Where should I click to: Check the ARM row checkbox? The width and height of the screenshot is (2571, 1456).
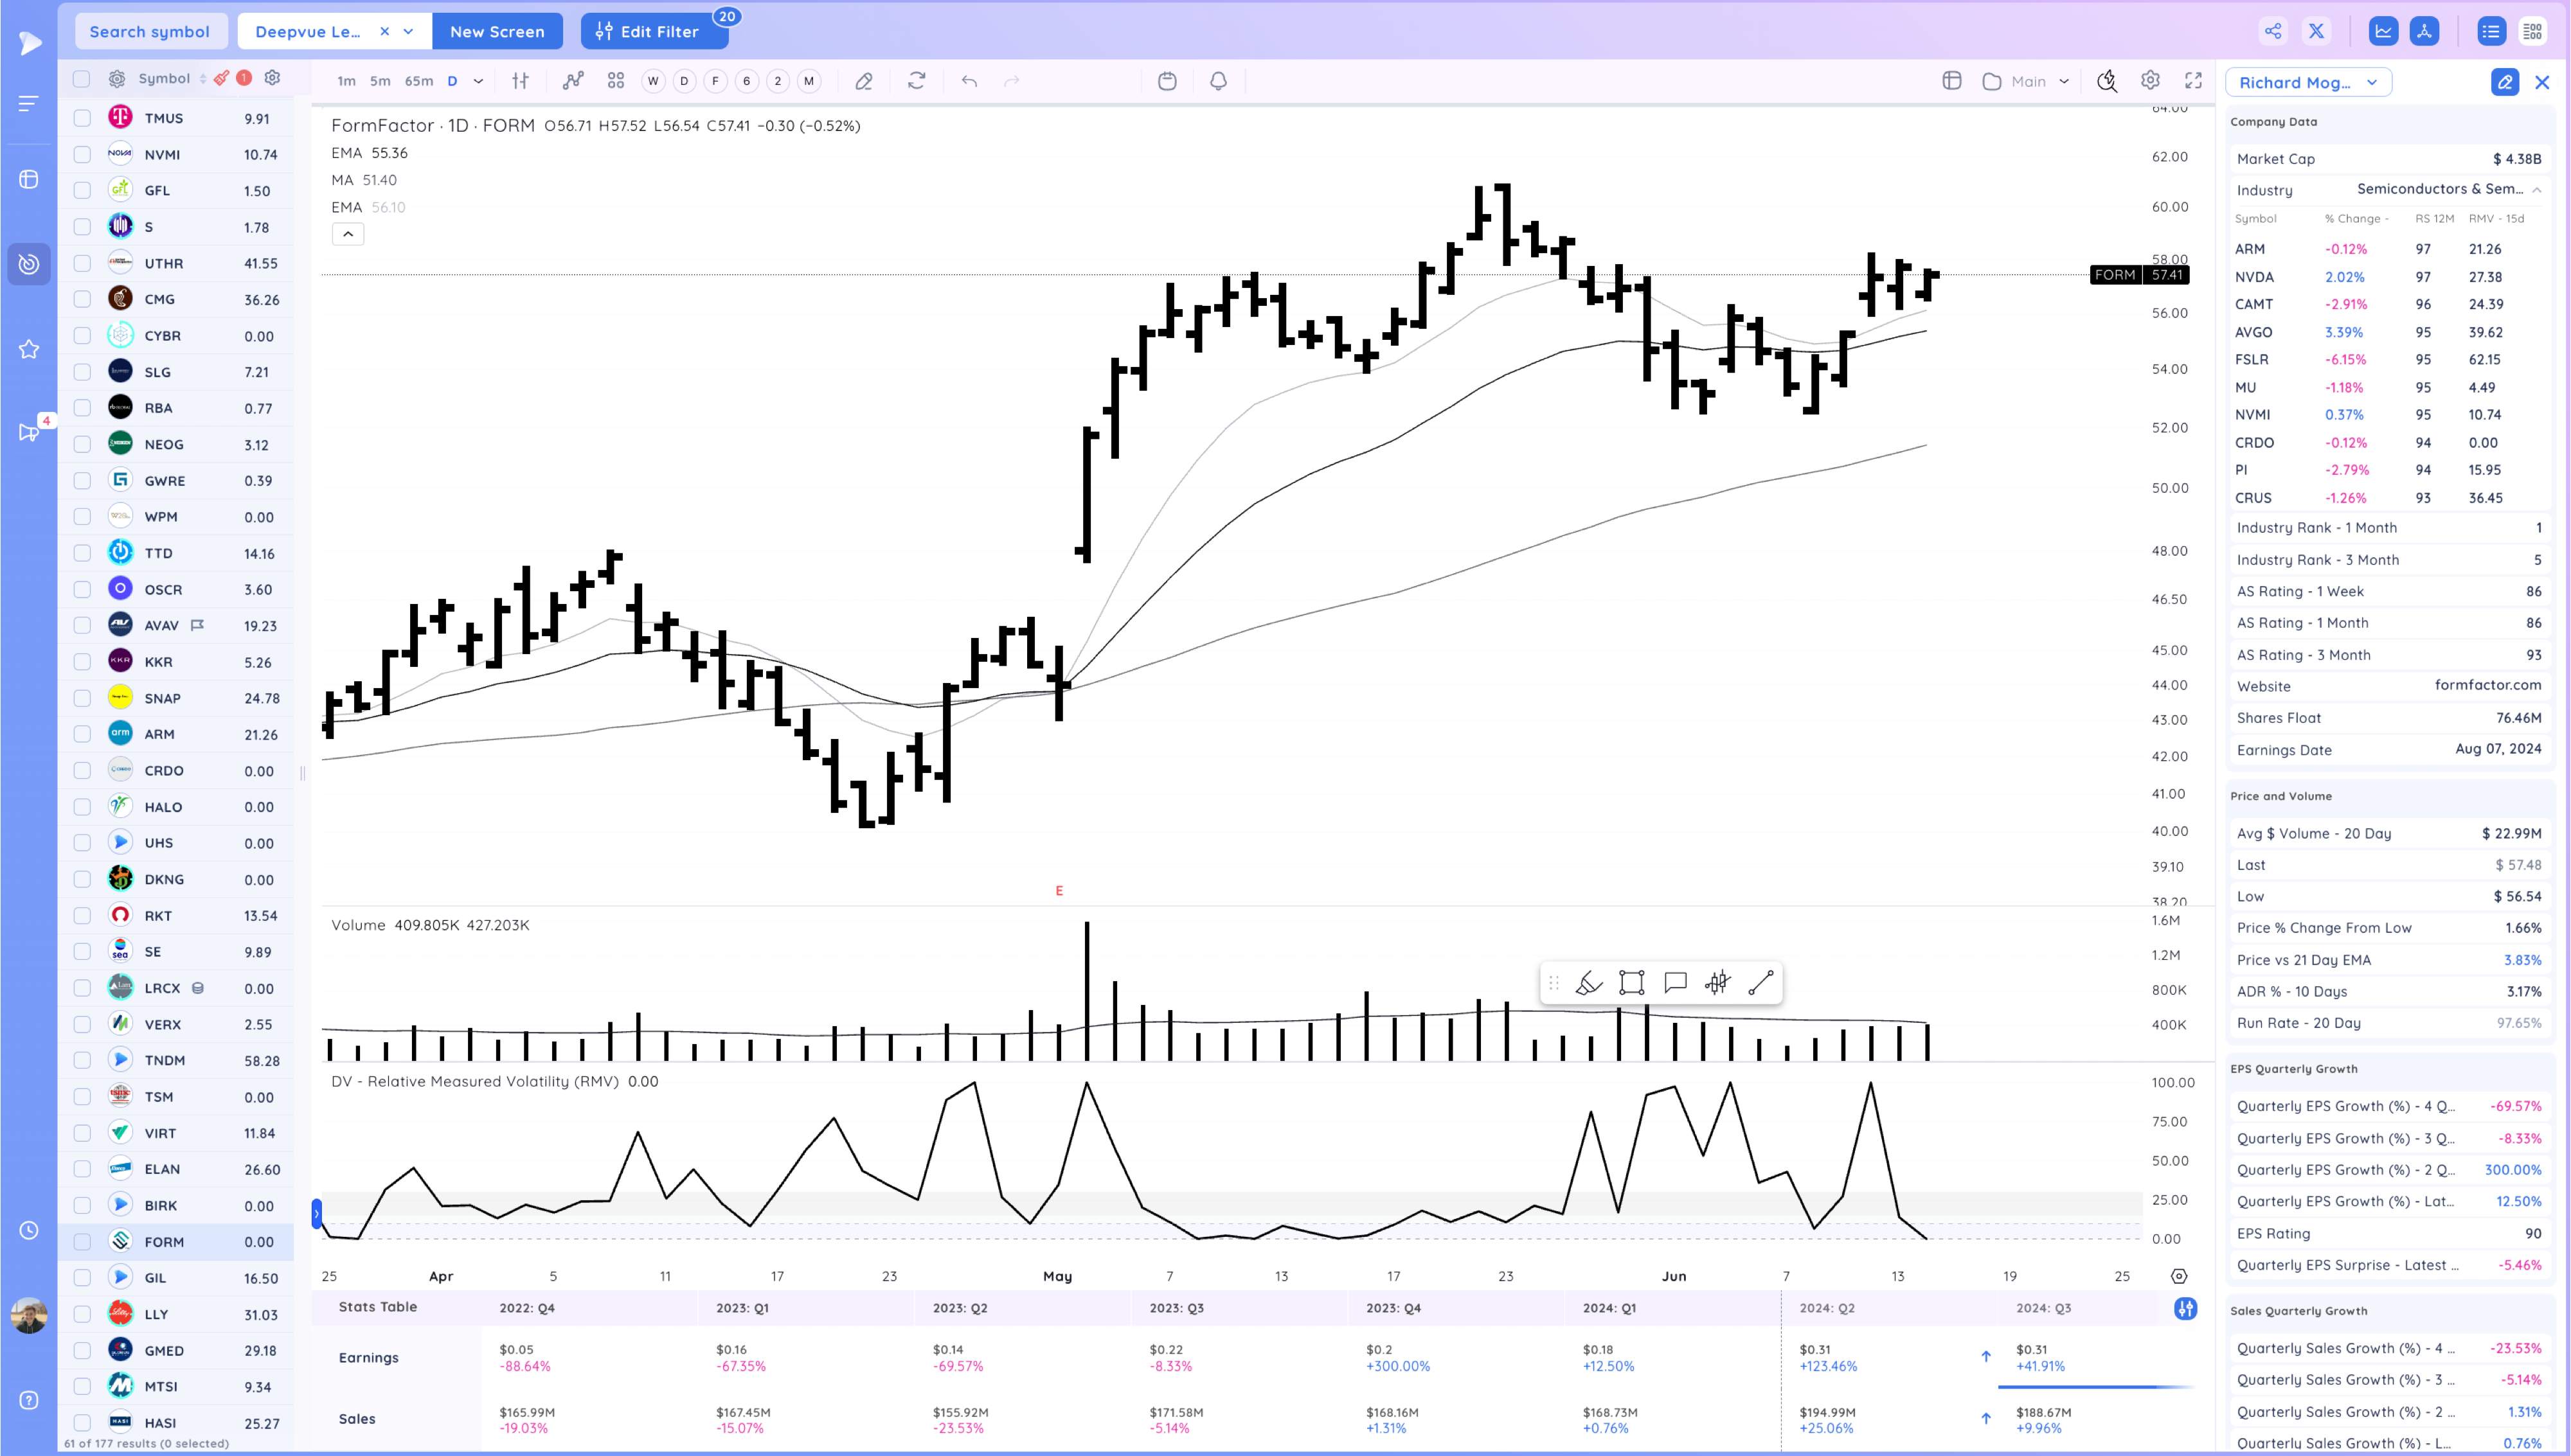click(82, 734)
